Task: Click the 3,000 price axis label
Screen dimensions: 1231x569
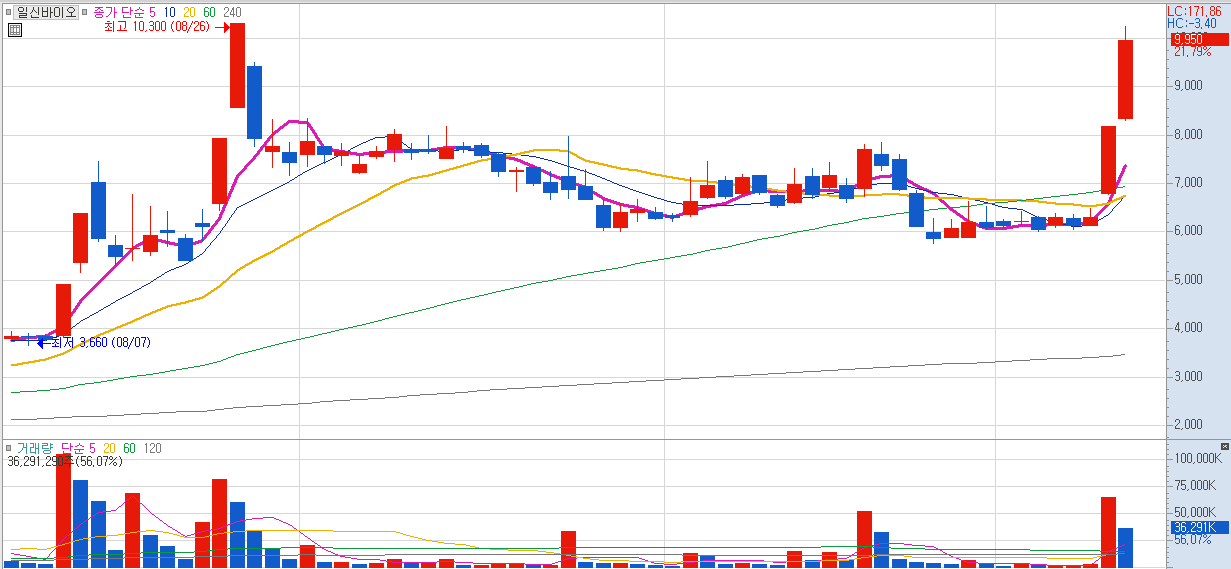Action: pyautogui.click(x=1187, y=377)
